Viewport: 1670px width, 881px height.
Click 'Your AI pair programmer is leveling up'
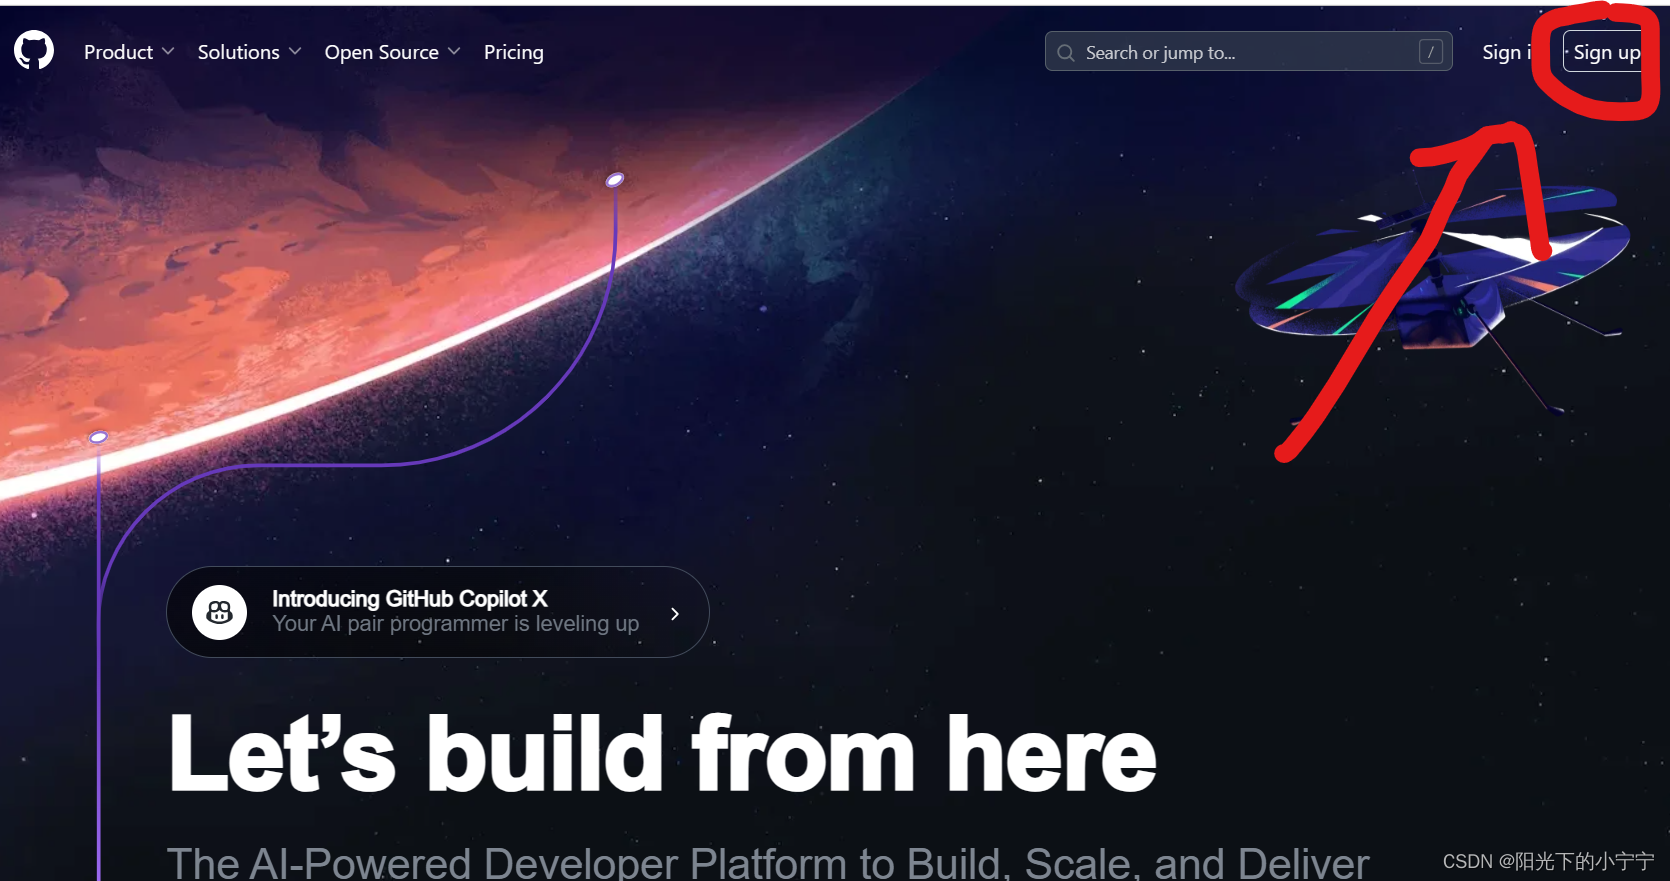(456, 624)
